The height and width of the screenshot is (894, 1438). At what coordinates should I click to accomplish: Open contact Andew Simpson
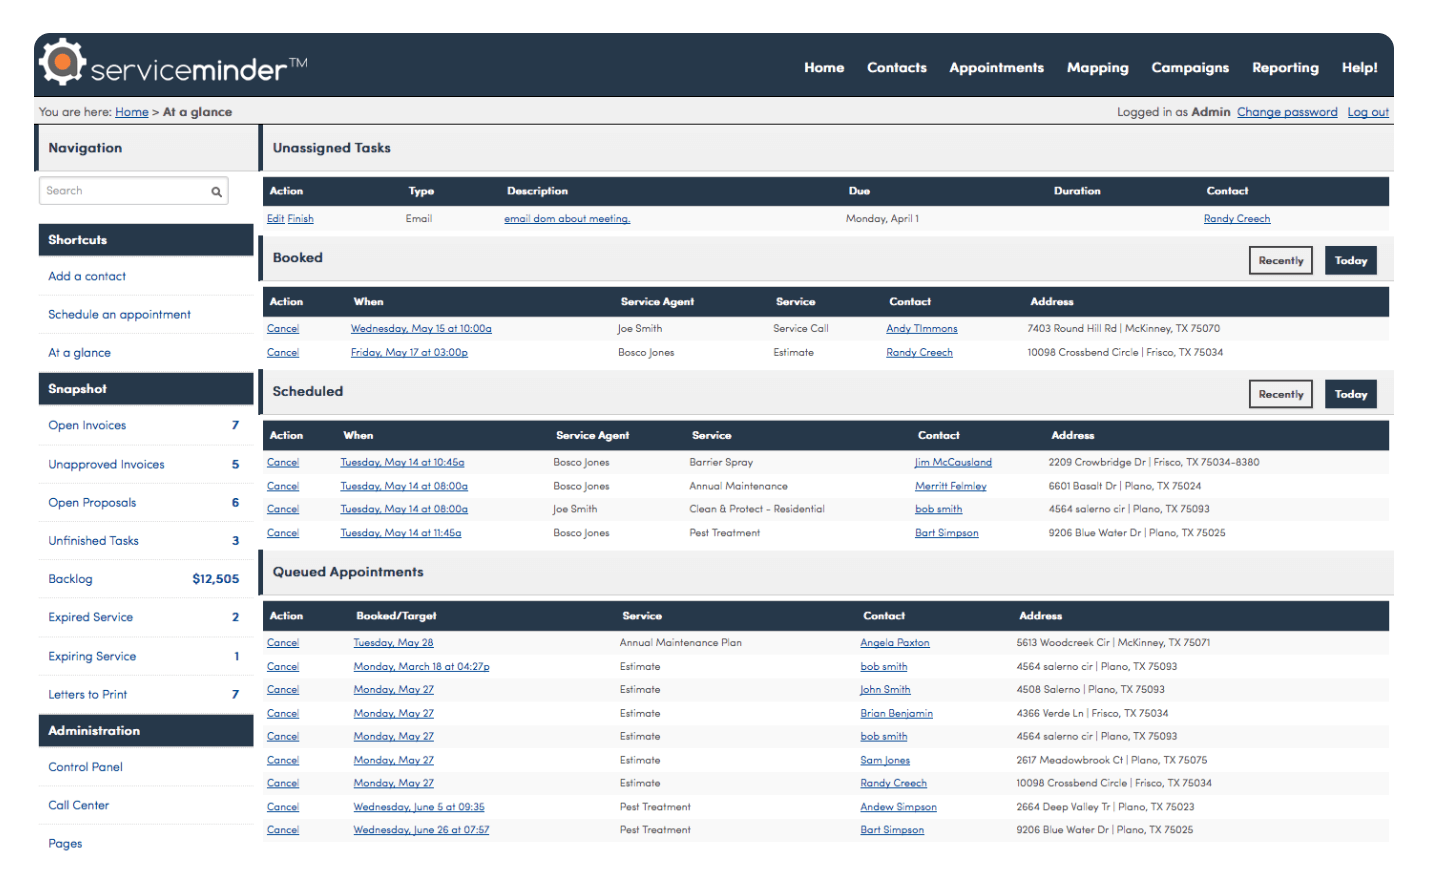tap(898, 808)
